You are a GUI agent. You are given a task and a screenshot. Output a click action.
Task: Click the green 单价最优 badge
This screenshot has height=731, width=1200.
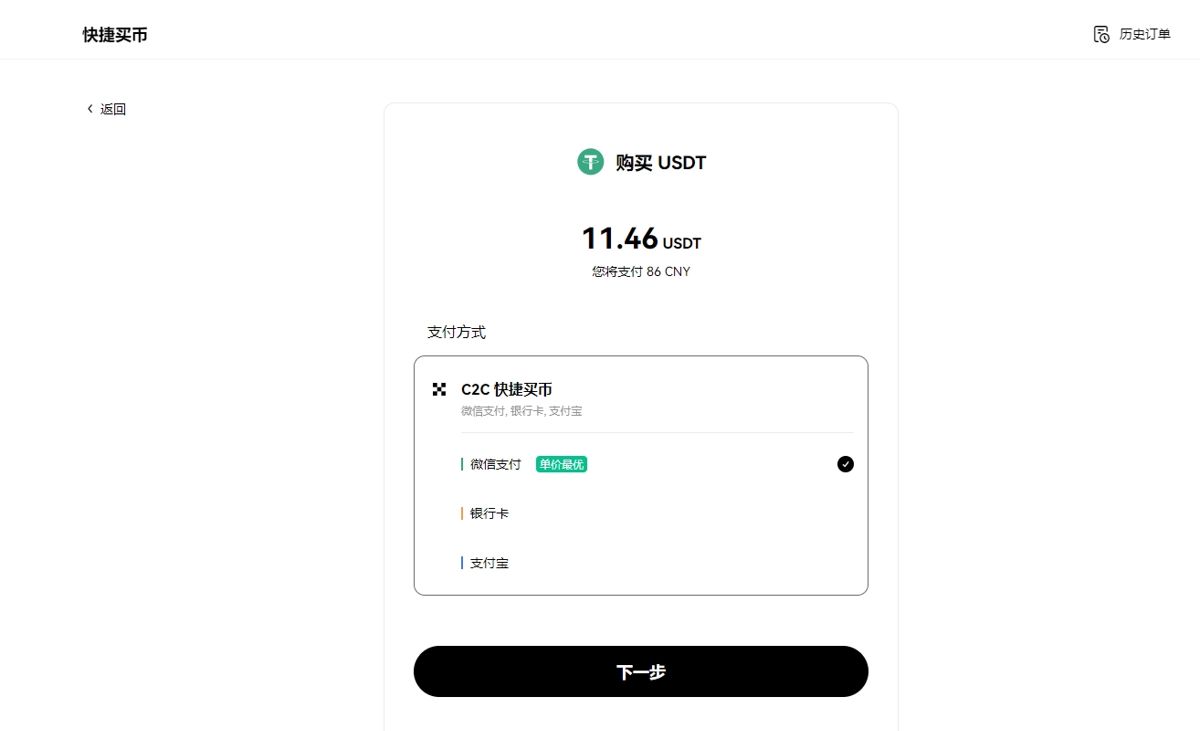561,464
